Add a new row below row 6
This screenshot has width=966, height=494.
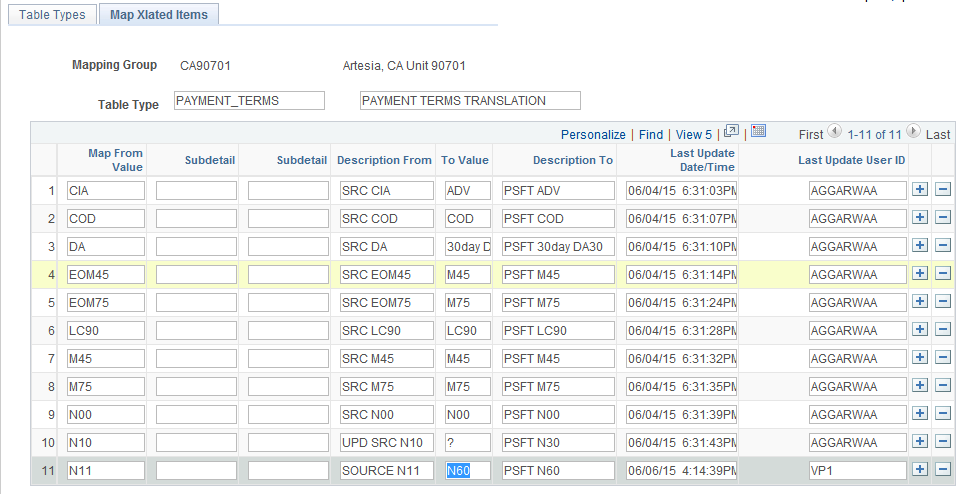point(920,330)
